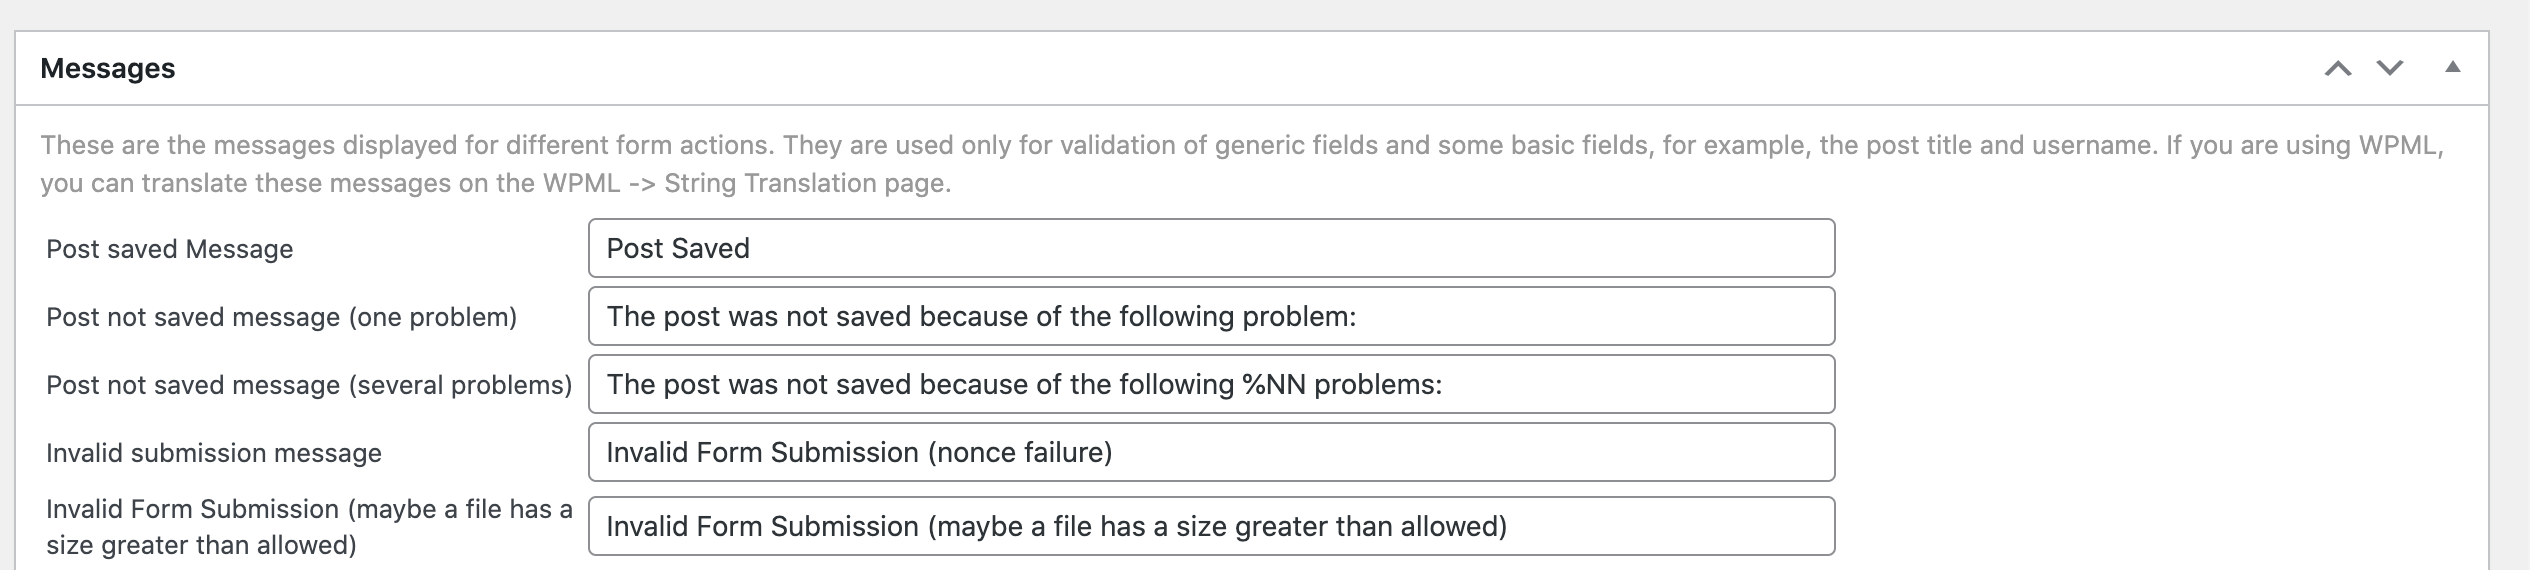This screenshot has height=570, width=2530.
Task: Edit the one problem message field
Action: coord(1211,316)
